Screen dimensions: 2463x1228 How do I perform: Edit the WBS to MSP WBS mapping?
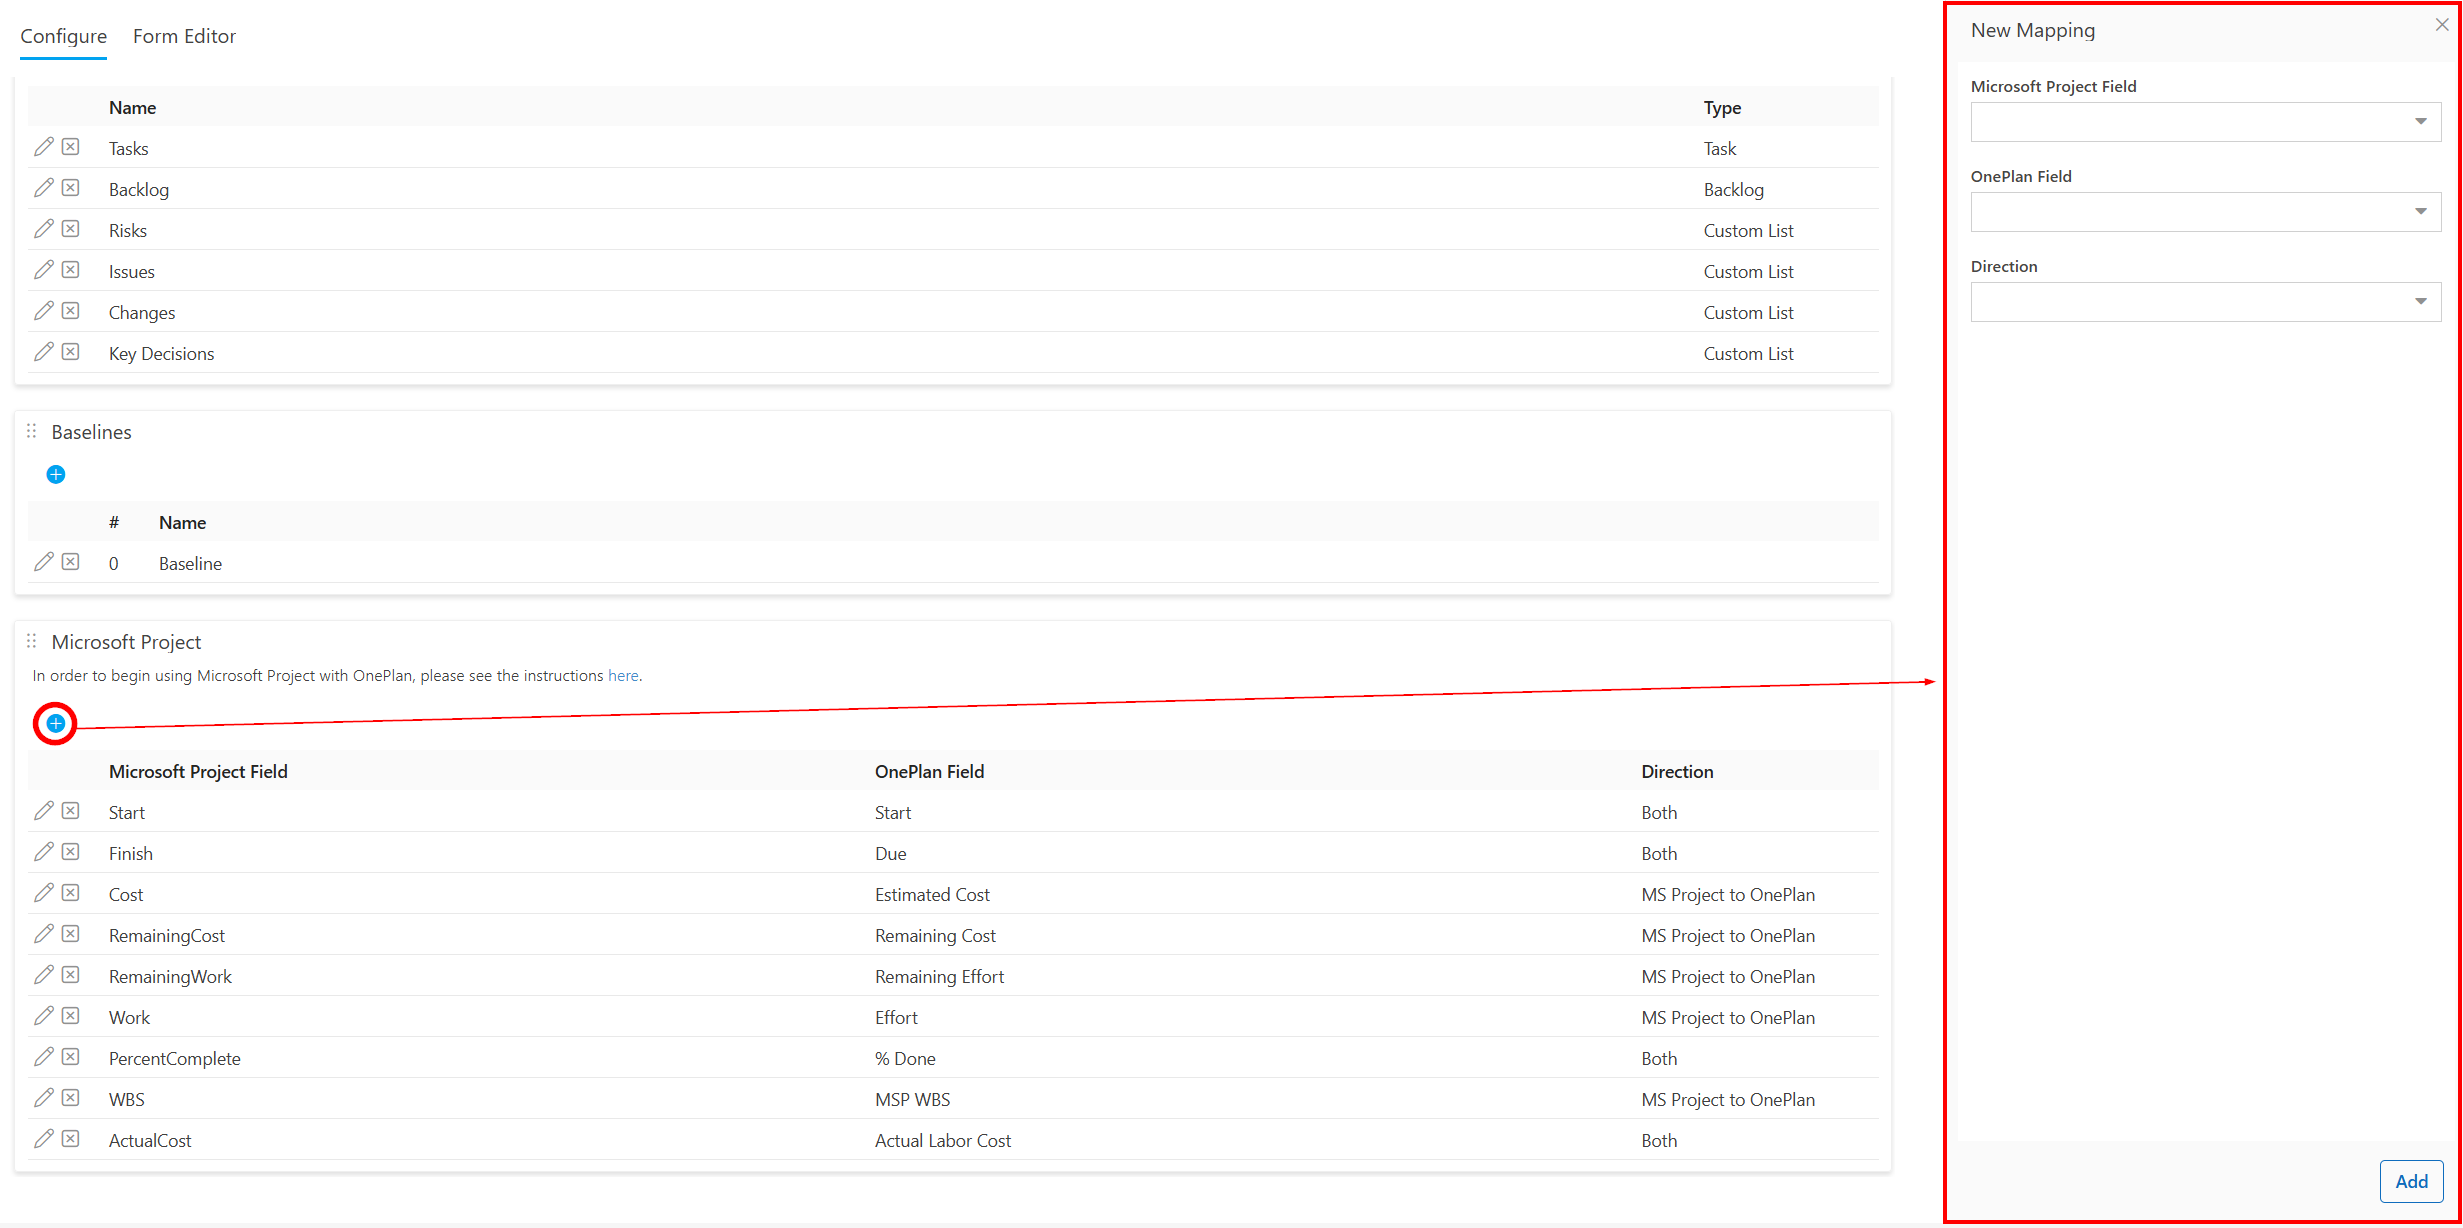pos(43,1098)
